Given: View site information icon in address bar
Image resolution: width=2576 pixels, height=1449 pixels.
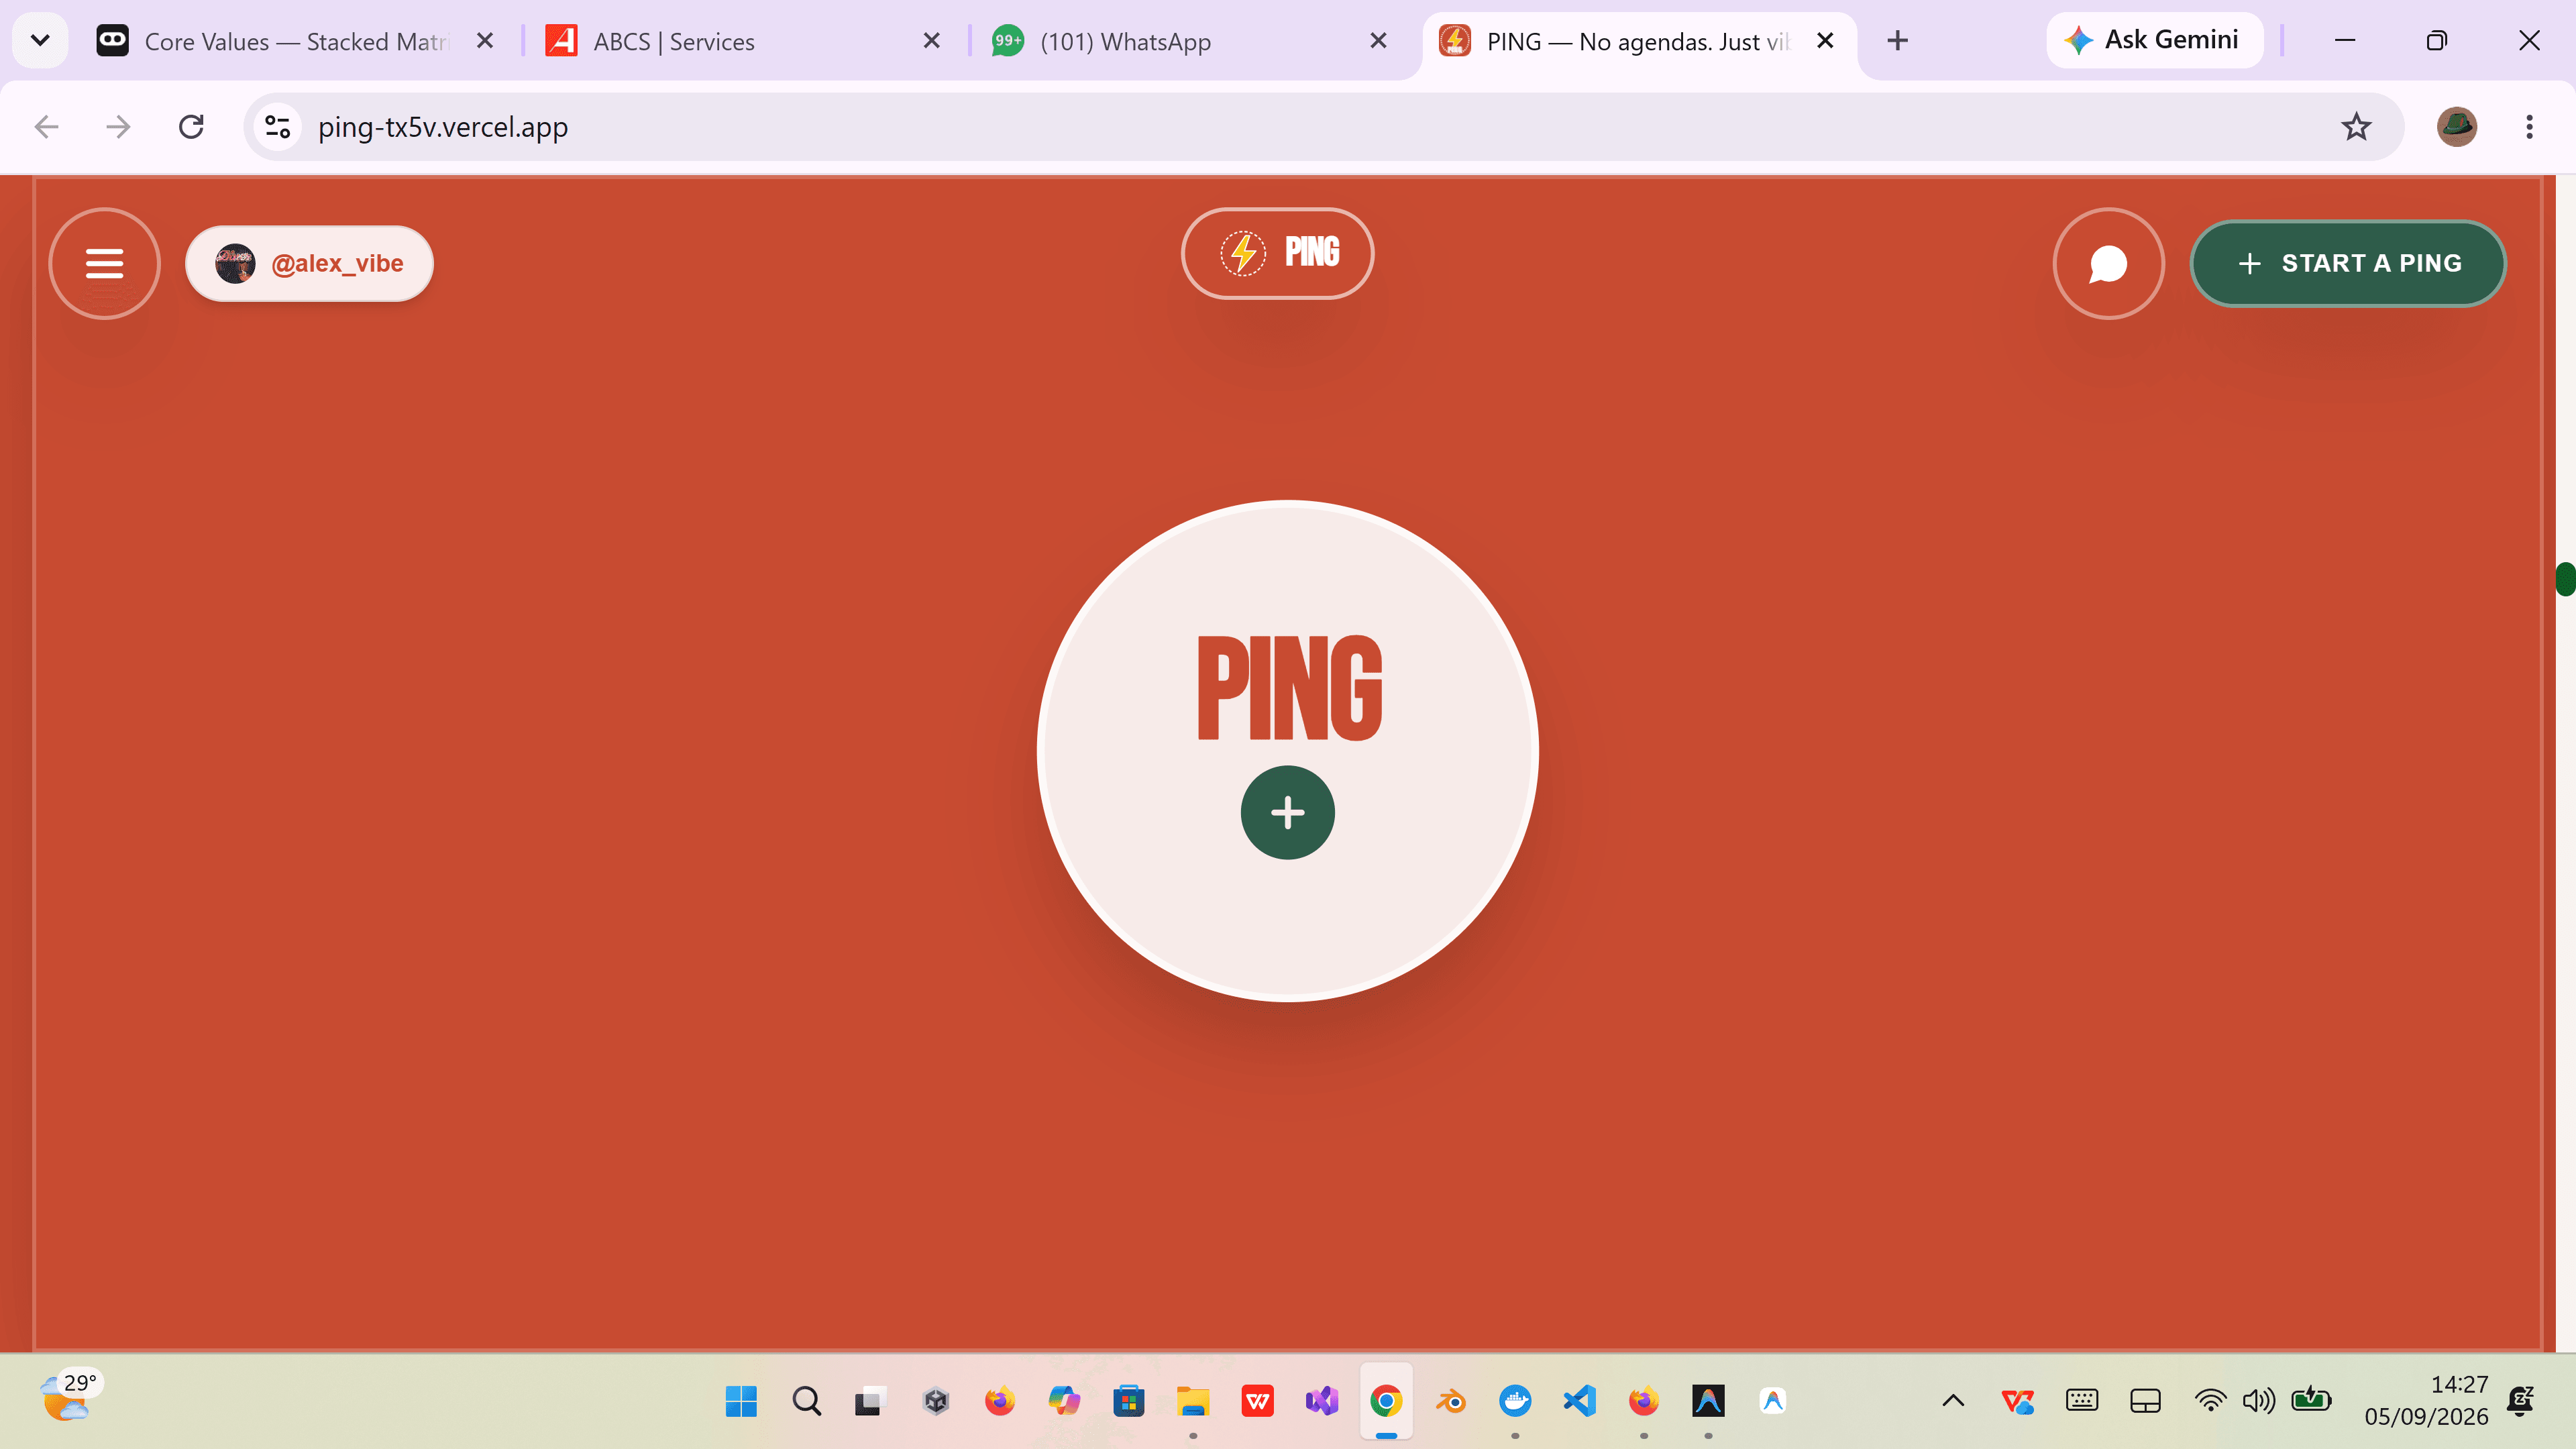Looking at the screenshot, I should [277, 127].
